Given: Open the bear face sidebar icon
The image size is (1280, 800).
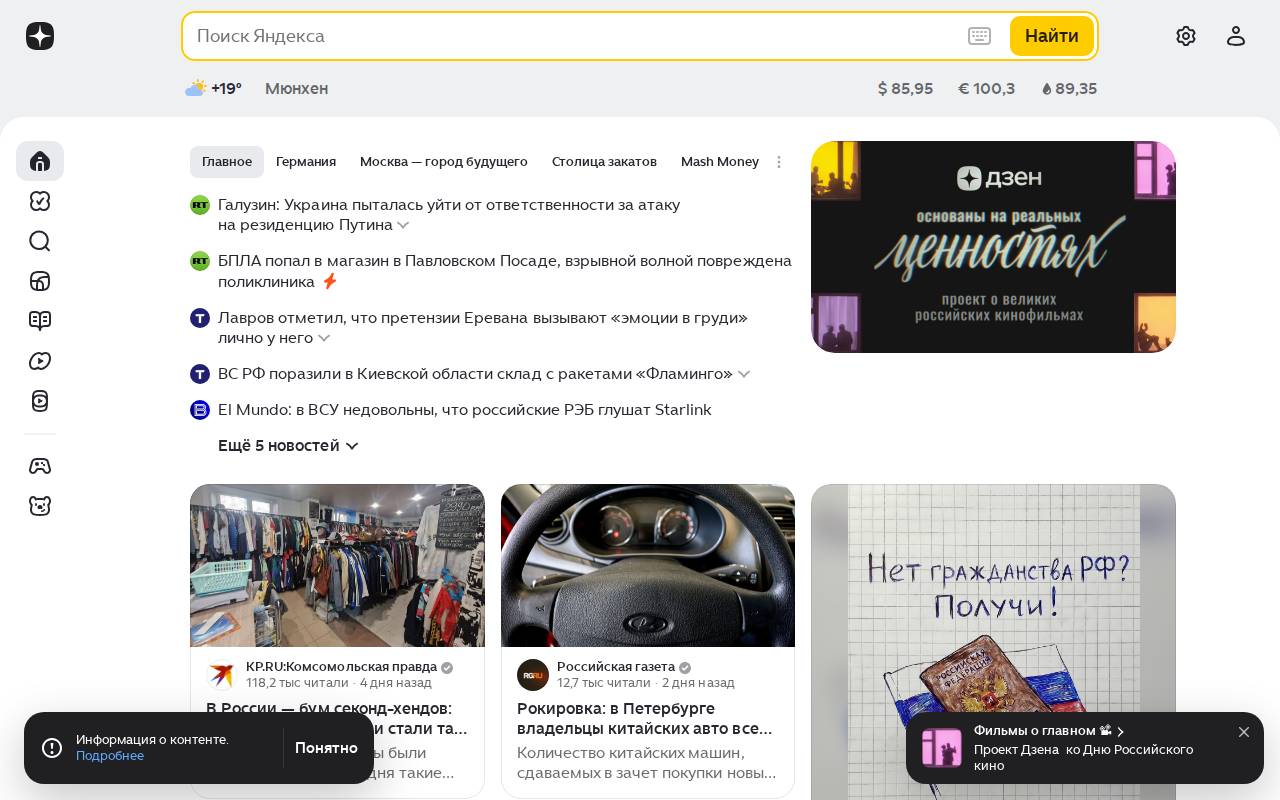Looking at the screenshot, I should point(40,506).
